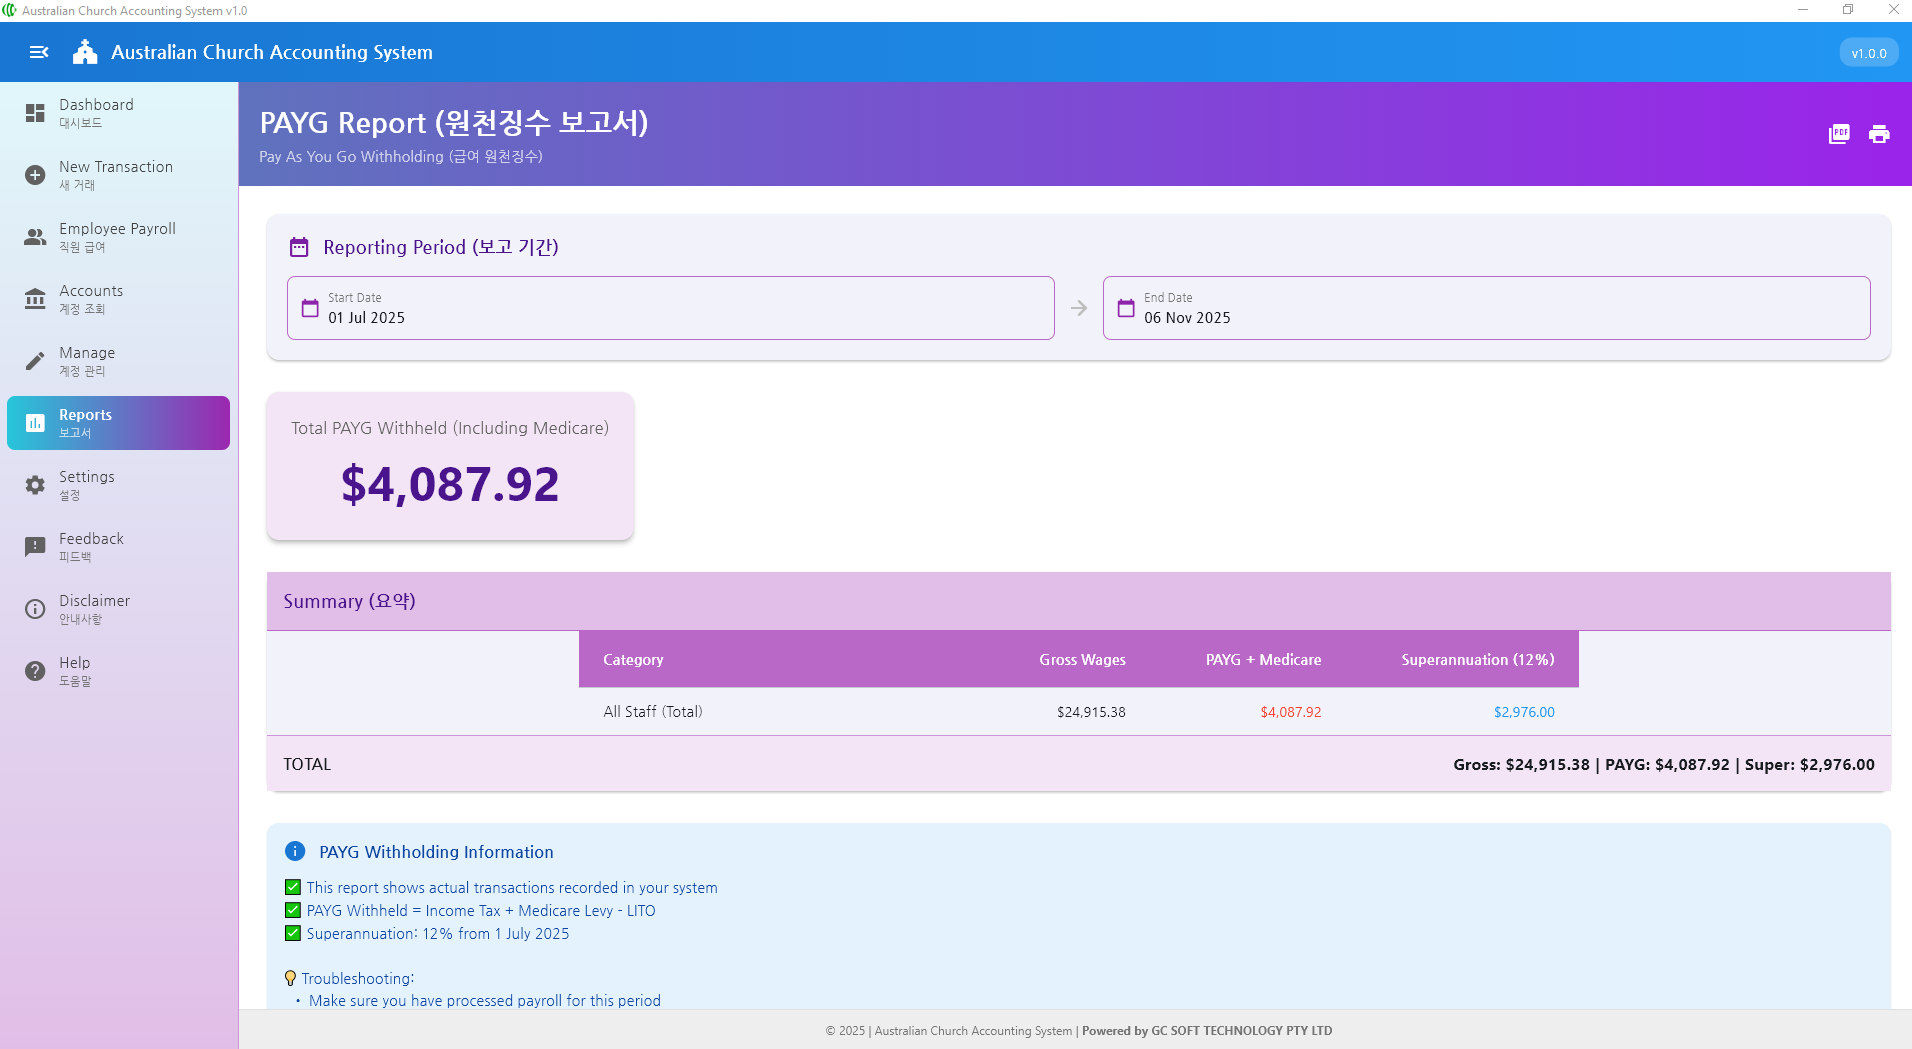1912x1049 pixels.
Task: Click the Feedback icon in sidebar
Action: (x=35, y=547)
